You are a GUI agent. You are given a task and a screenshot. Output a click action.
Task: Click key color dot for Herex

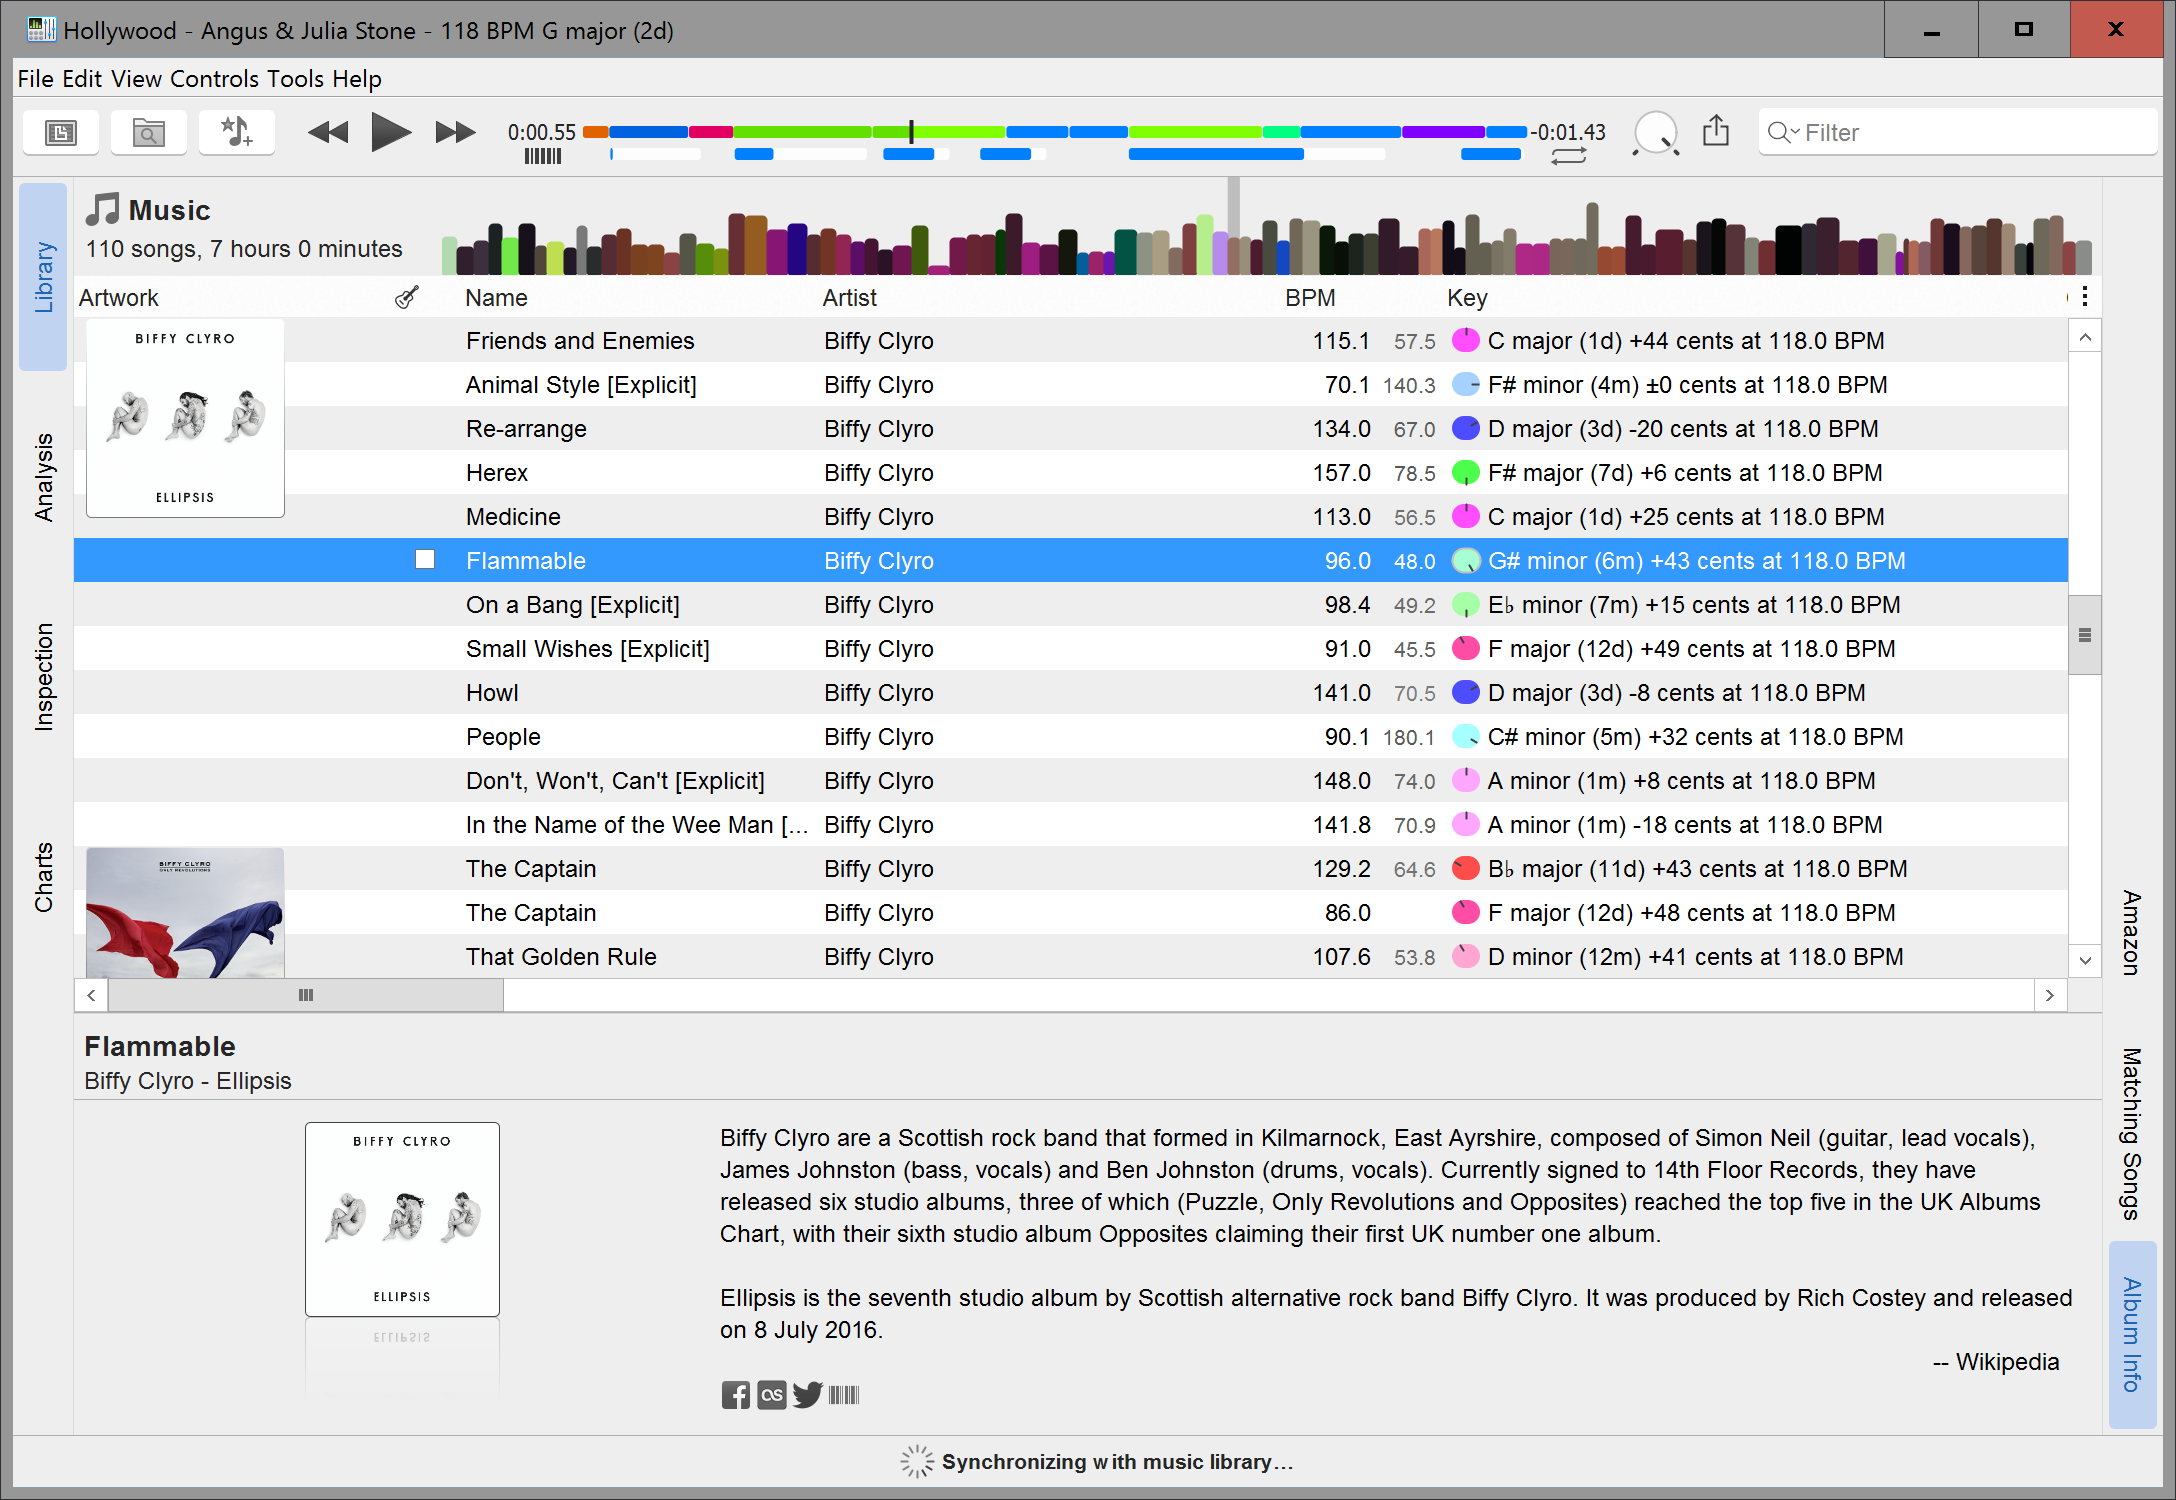pyautogui.click(x=1465, y=472)
